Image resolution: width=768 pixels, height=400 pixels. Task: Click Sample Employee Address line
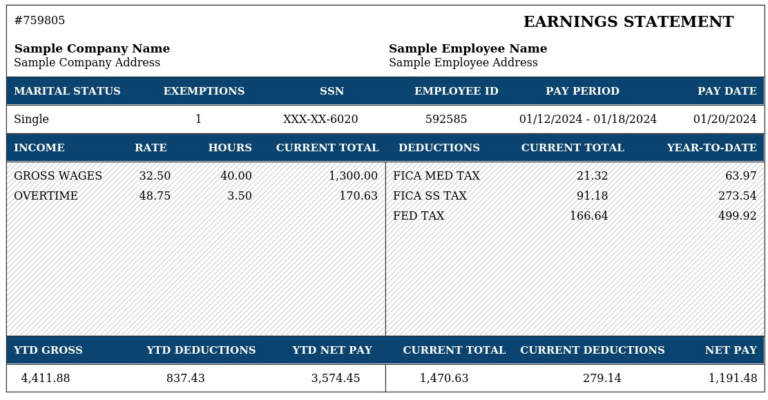pos(463,63)
